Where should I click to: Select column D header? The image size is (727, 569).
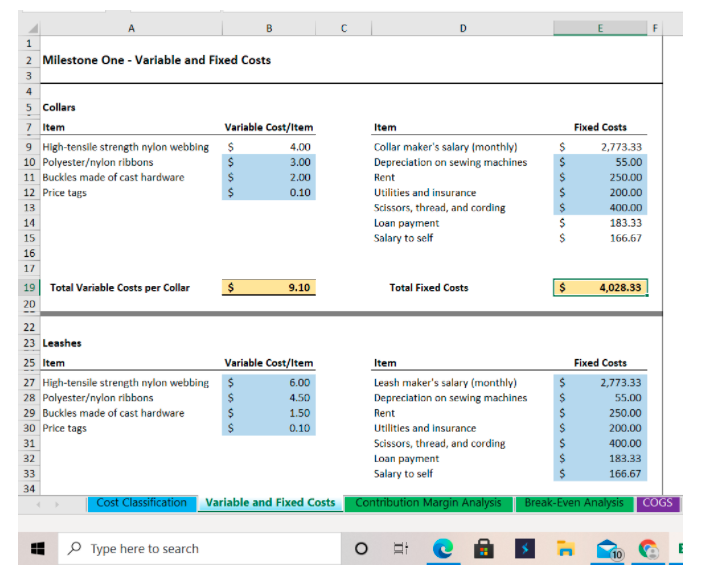[463, 28]
